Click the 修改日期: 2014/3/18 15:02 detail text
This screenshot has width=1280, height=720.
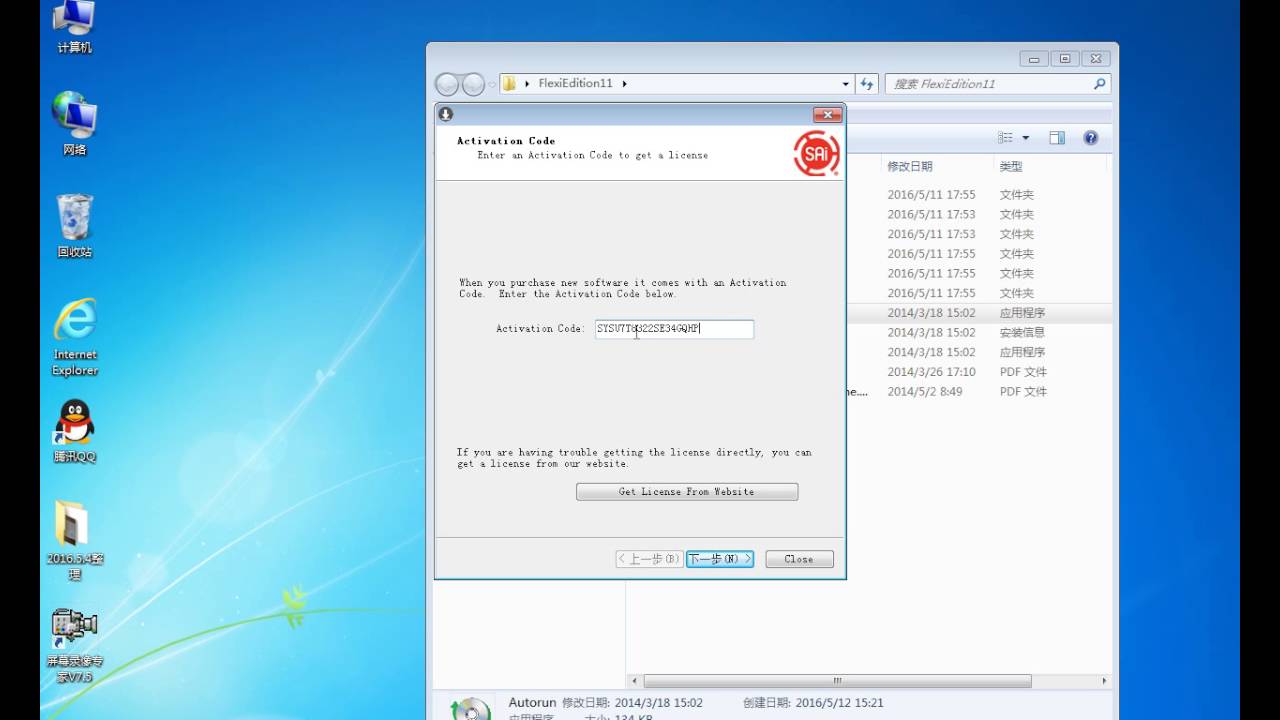tap(632, 703)
